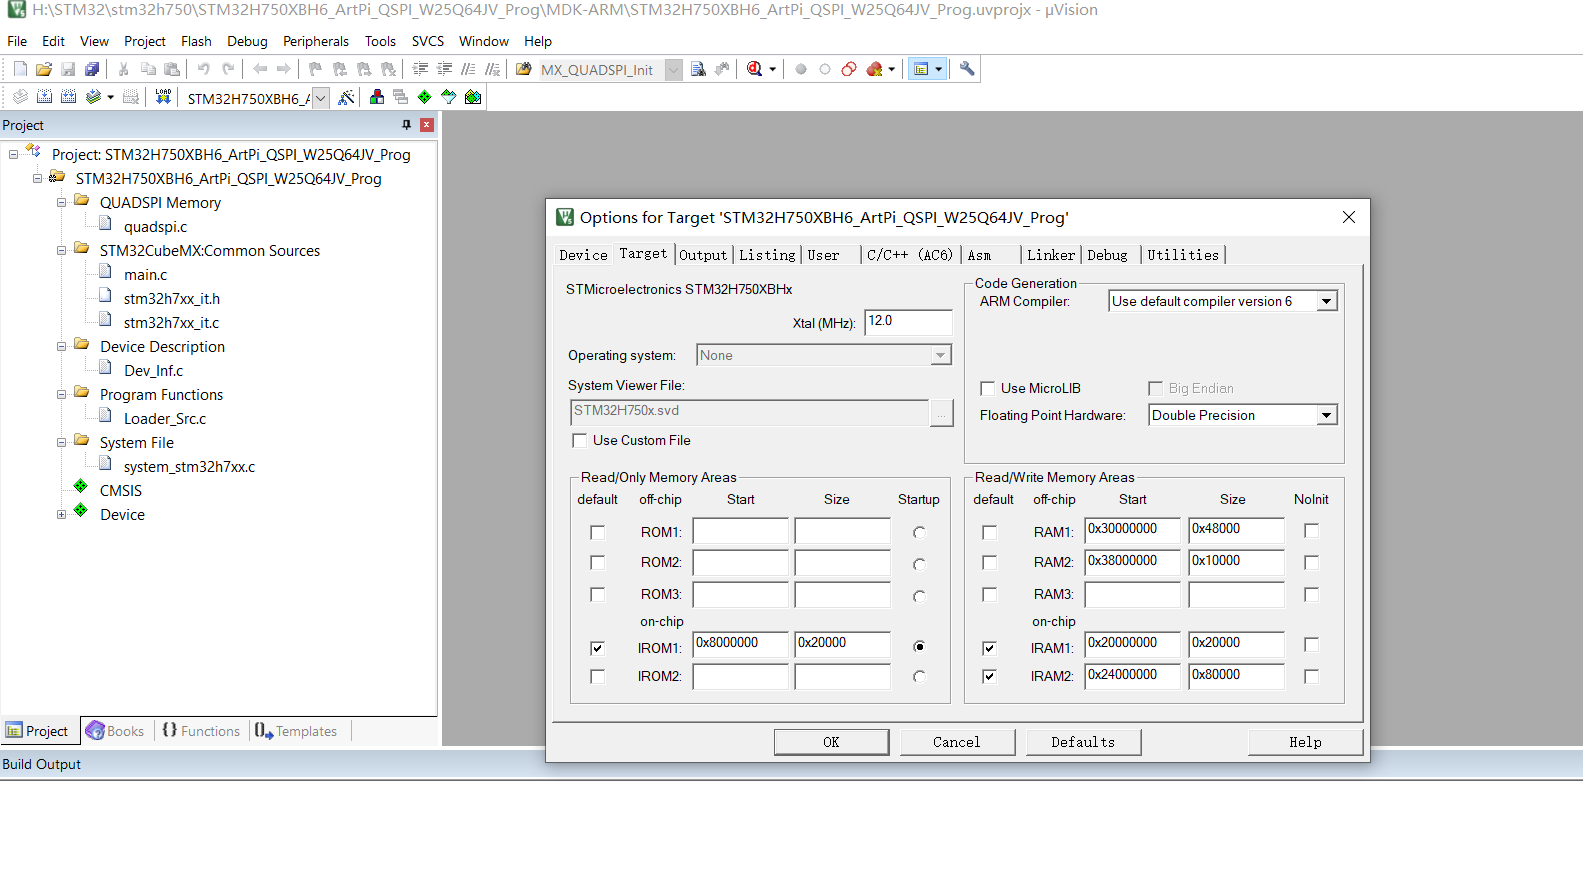Click the Rebuild all target files icon
The width and height of the screenshot is (1583, 884).
pos(68,97)
